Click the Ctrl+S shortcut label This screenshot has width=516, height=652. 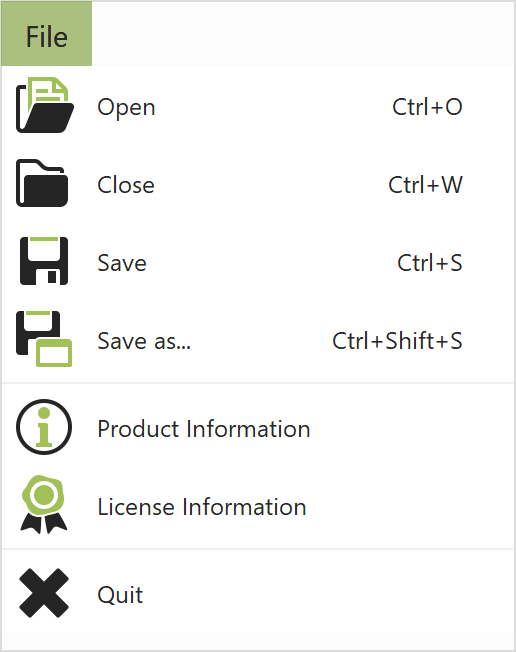[x=430, y=263]
